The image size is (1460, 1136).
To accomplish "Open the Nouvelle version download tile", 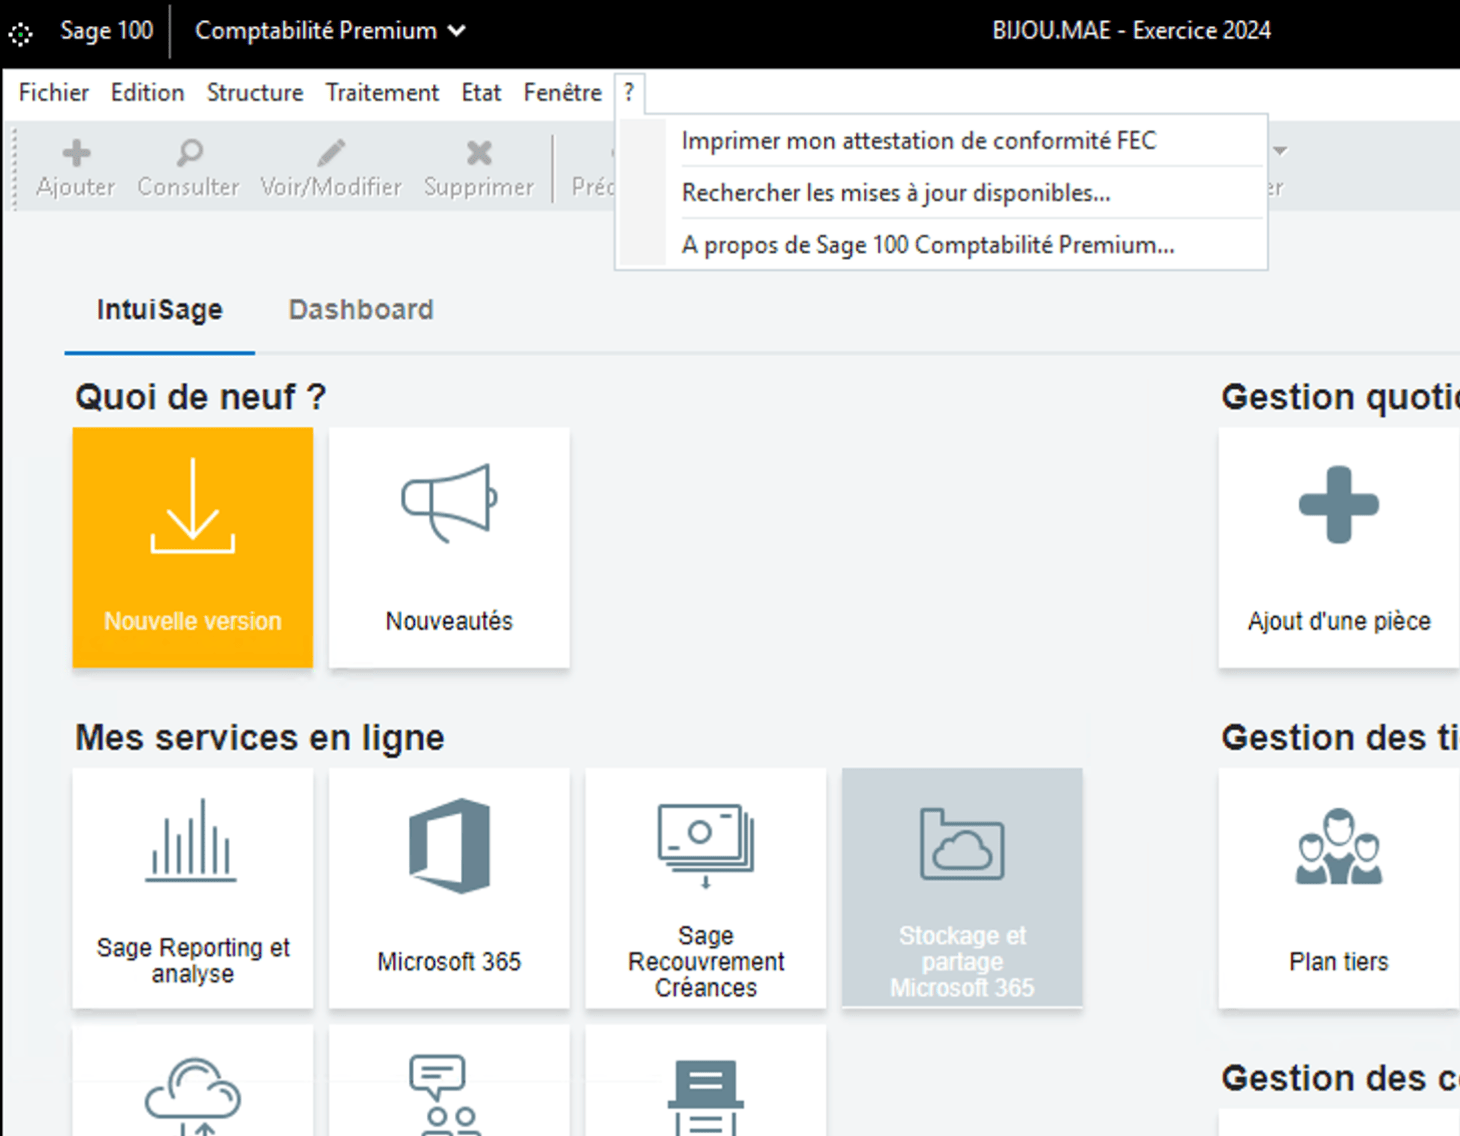I will pyautogui.click(x=193, y=548).
